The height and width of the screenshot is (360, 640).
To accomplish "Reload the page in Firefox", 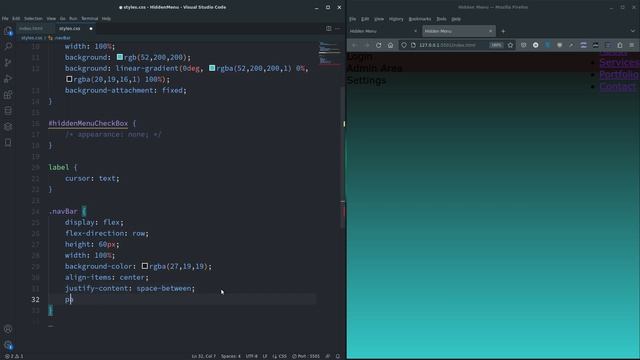I will coord(378,45).
